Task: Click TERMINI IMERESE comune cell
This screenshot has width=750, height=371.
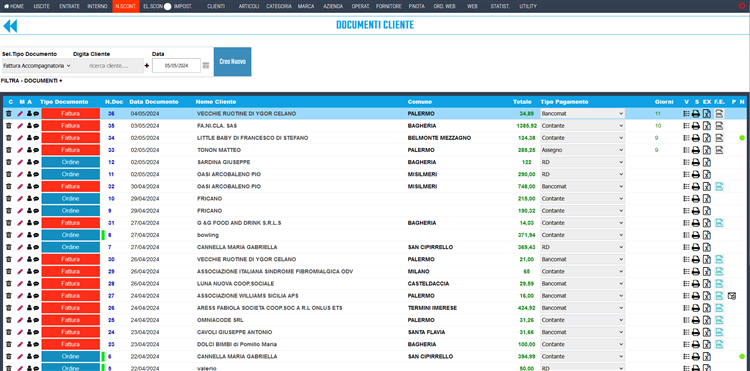Action: tap(432, 308)
